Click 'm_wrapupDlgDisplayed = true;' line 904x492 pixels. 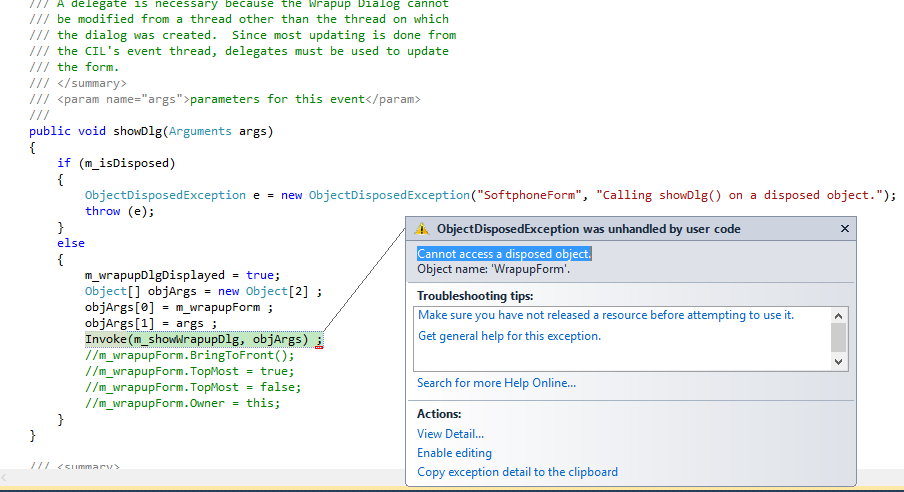(x=182, y=275)
